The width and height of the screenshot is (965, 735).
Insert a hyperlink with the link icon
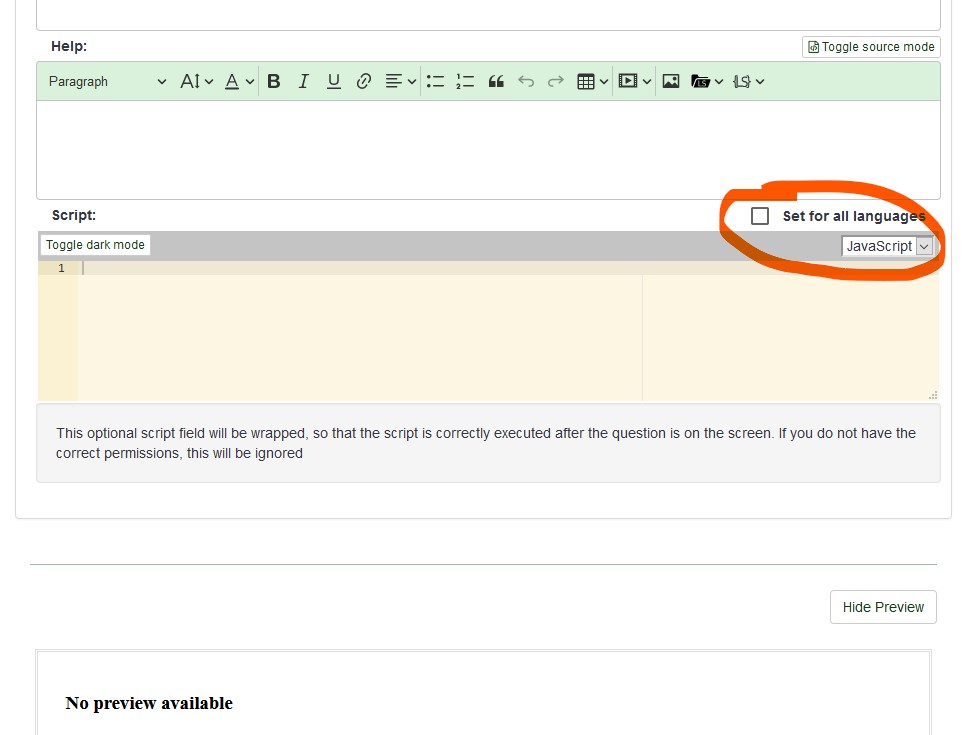364,81
